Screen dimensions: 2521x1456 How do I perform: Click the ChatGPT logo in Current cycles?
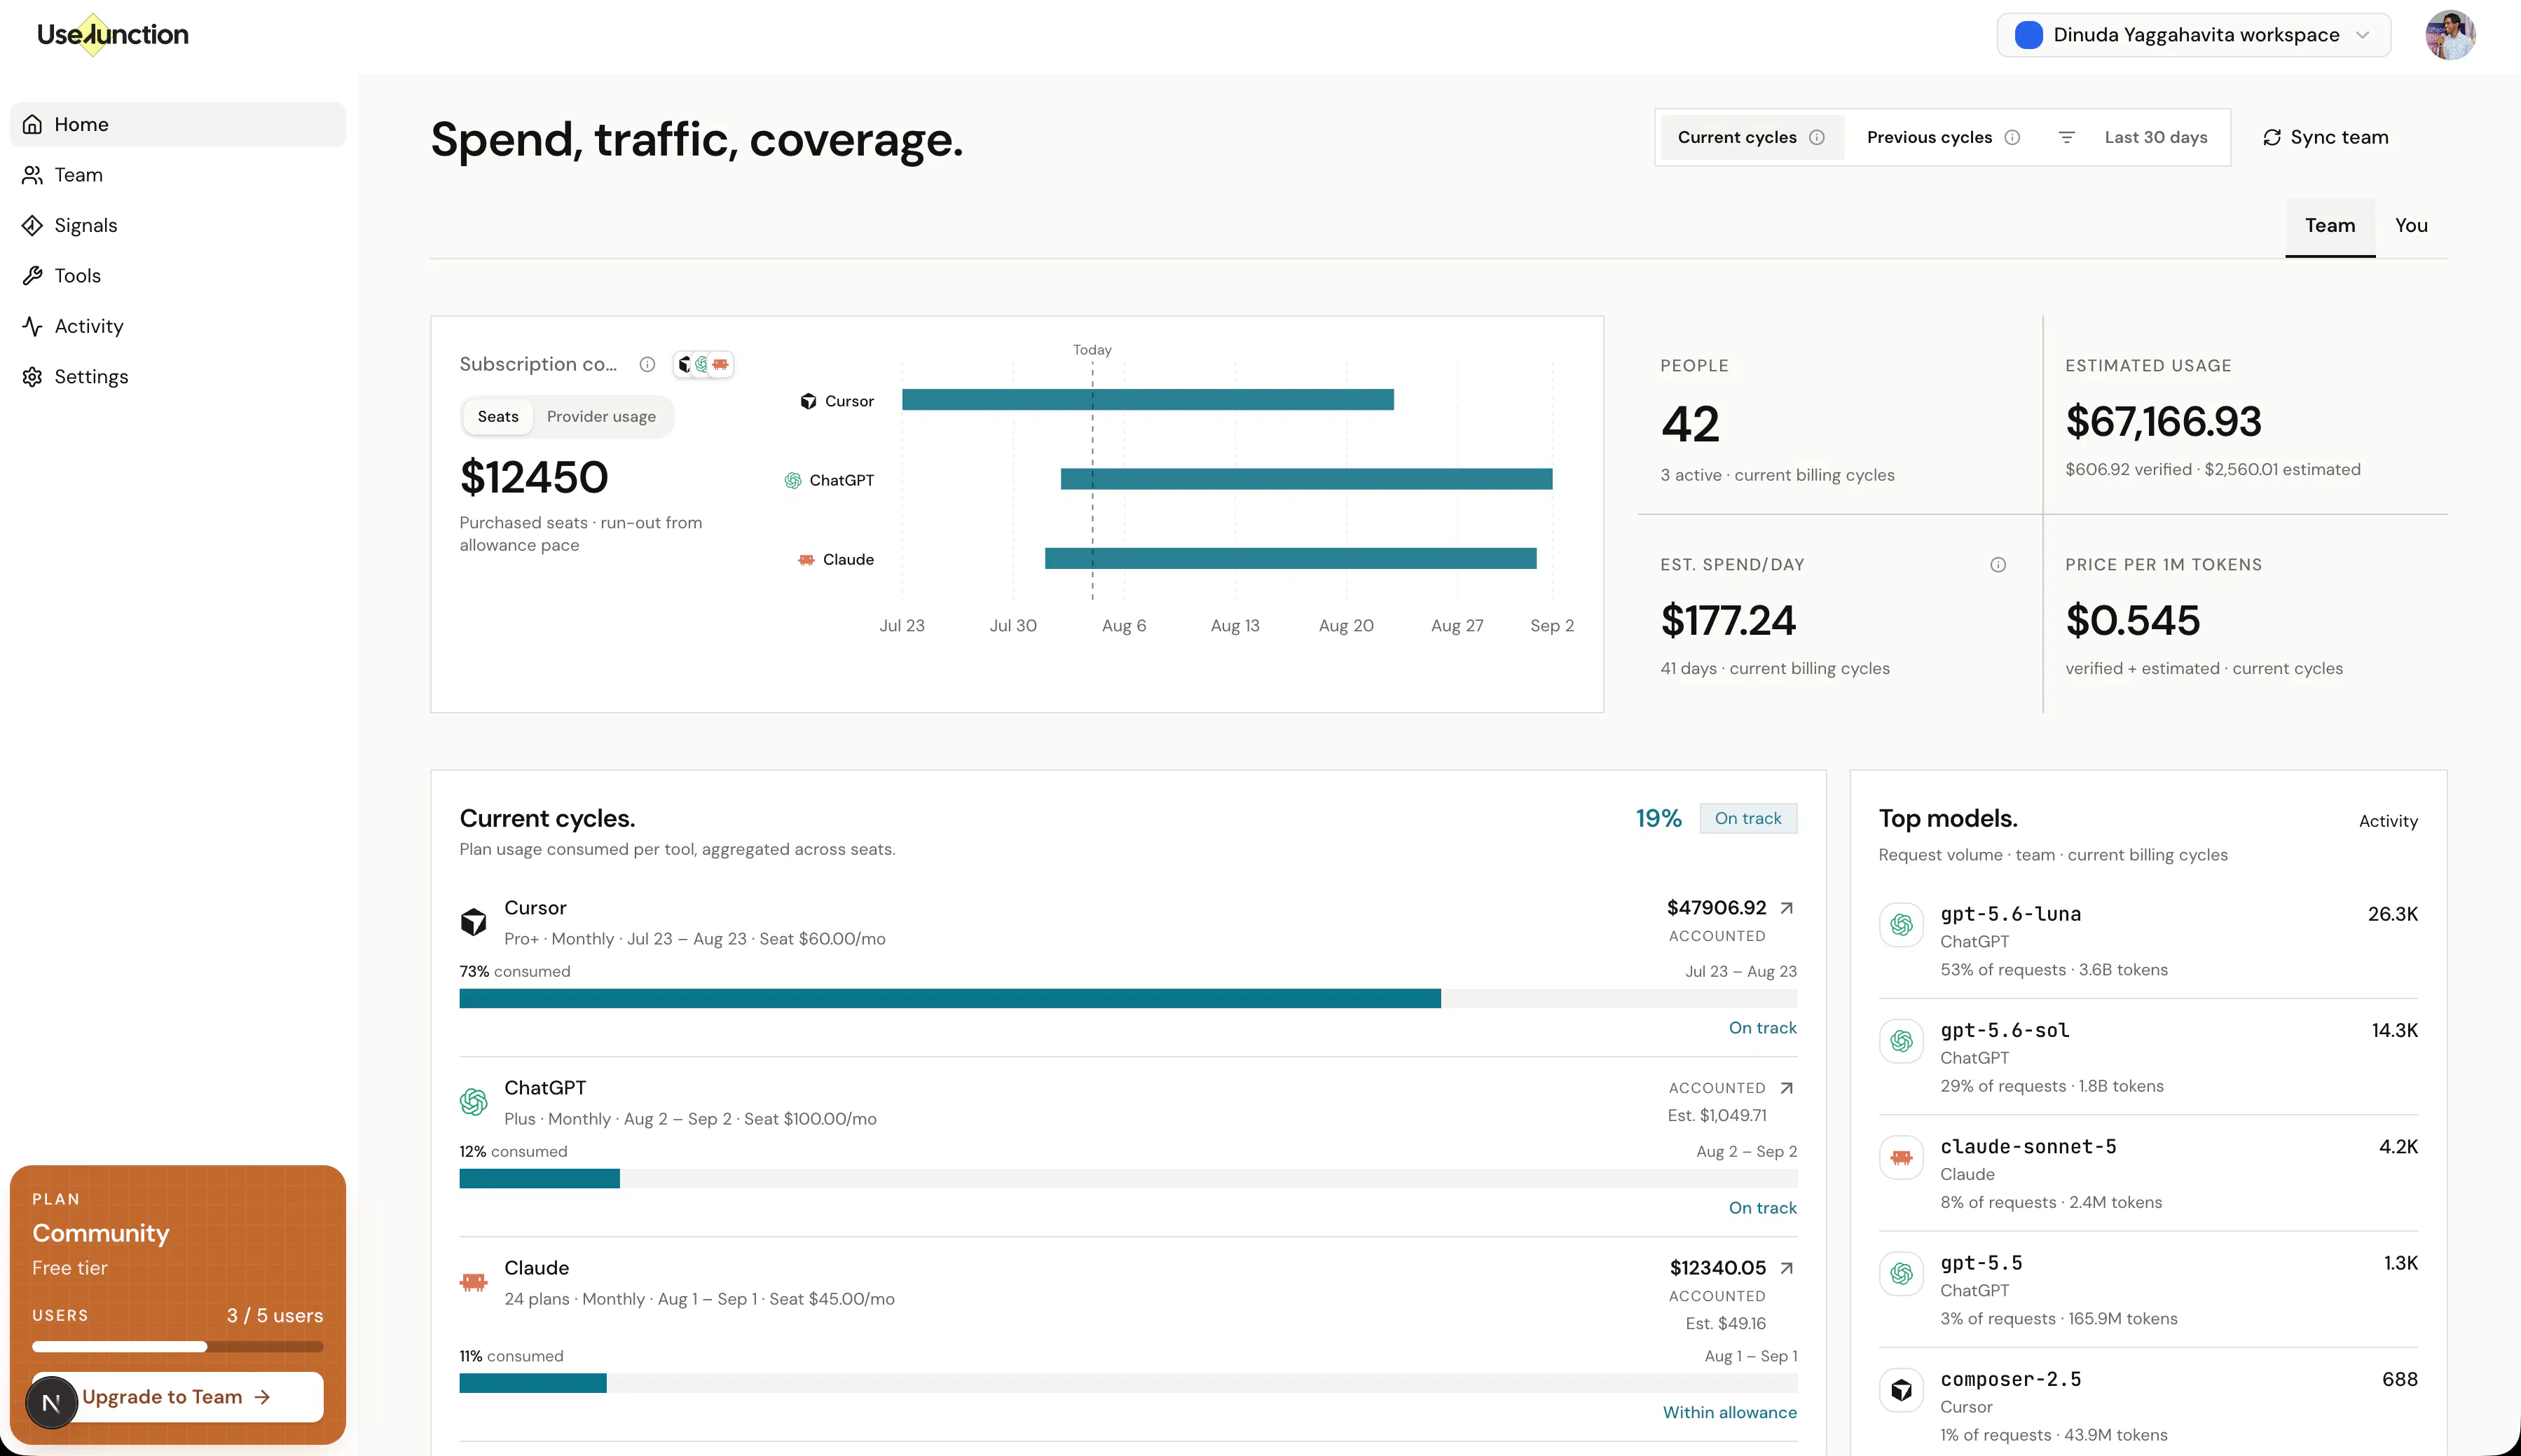(473, 1102)
